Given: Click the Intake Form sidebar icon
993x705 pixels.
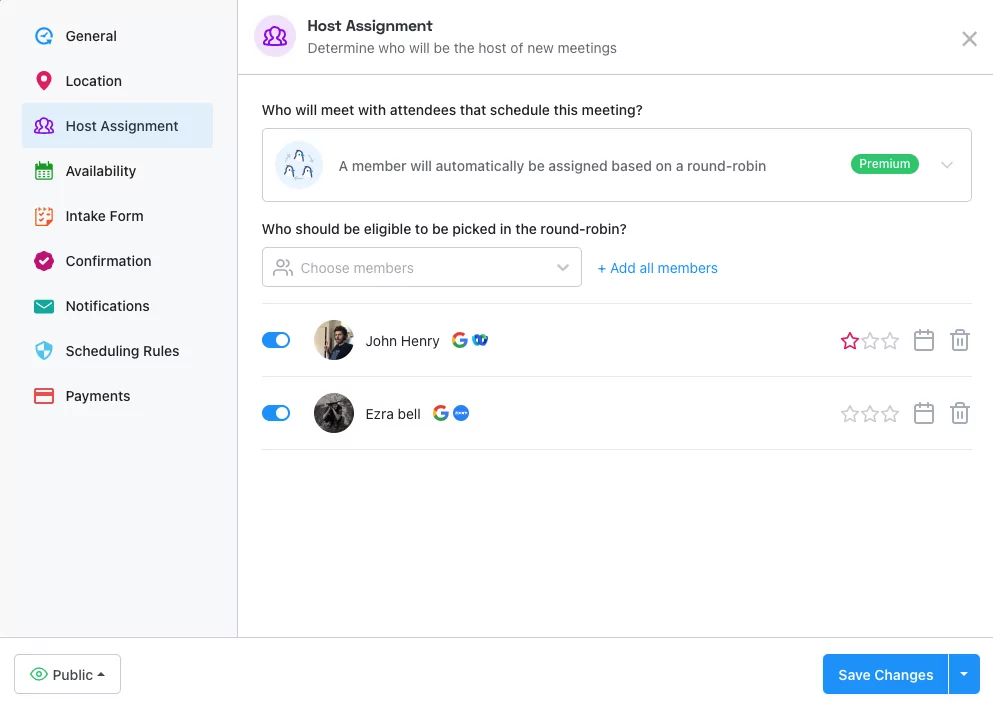Looking at the screenshot, I should [x=43, y=216].
